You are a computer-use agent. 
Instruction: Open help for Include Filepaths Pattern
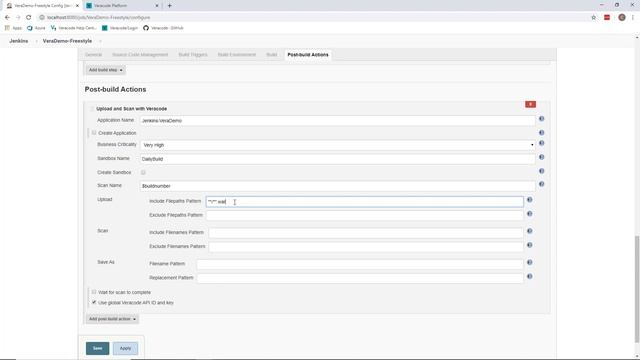[x=529, y=200]
